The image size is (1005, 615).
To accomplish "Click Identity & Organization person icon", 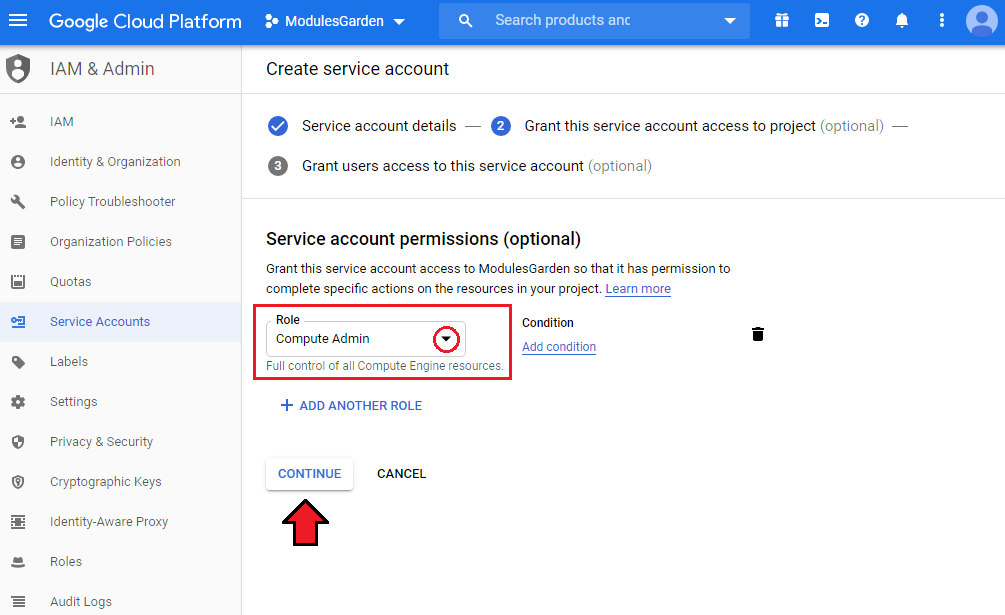I will 18,162.
